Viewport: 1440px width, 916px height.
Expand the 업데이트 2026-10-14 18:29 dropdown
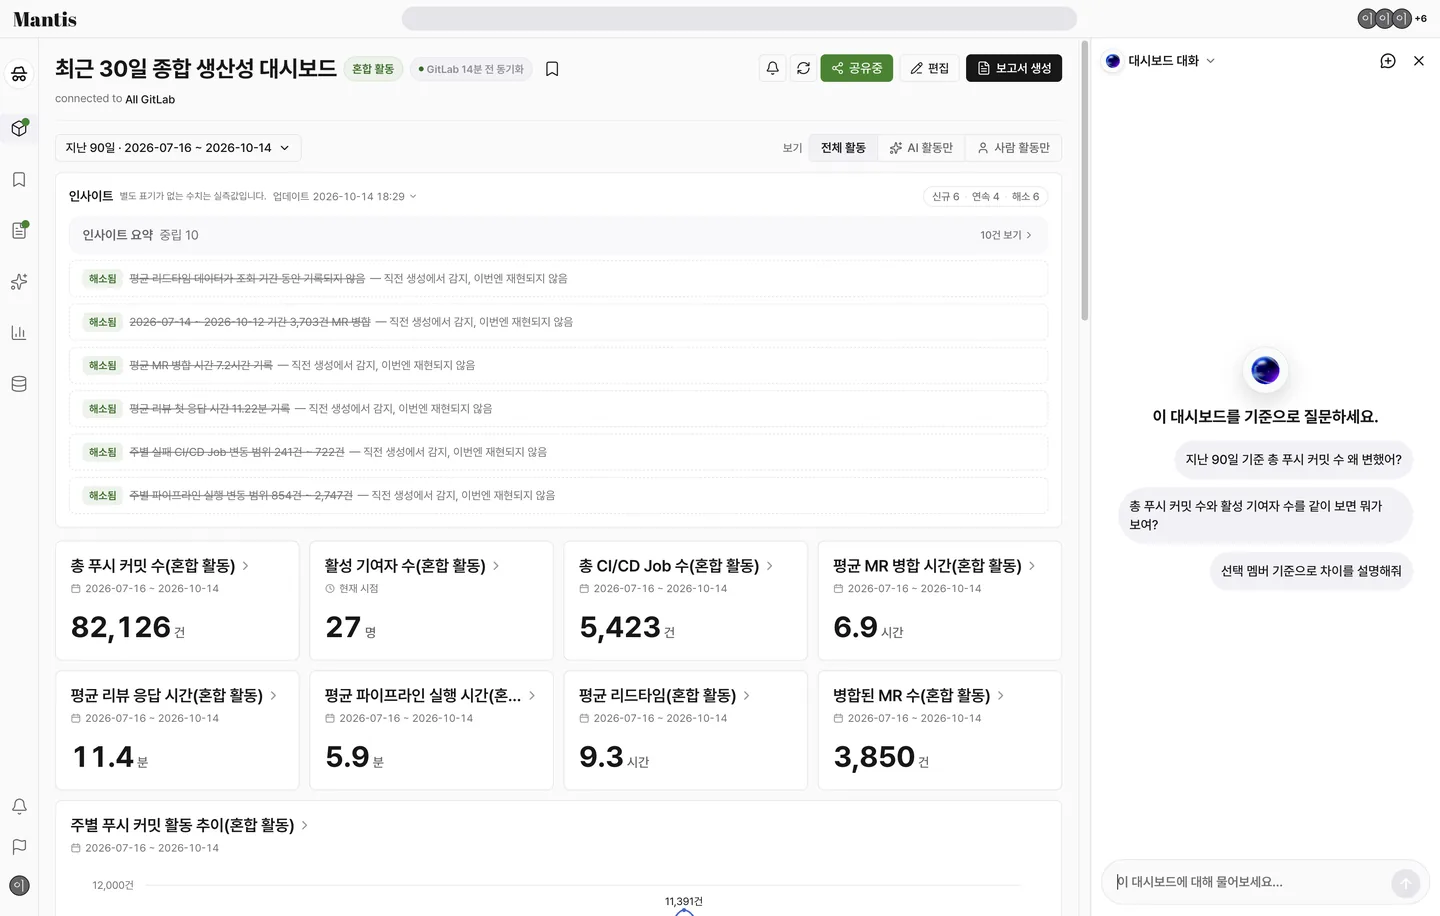(x=345, y=197)
